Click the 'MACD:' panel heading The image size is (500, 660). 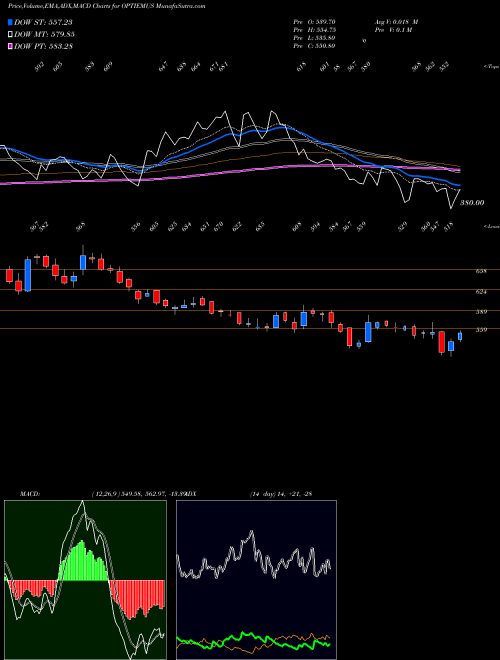click(x=29, y=494)
